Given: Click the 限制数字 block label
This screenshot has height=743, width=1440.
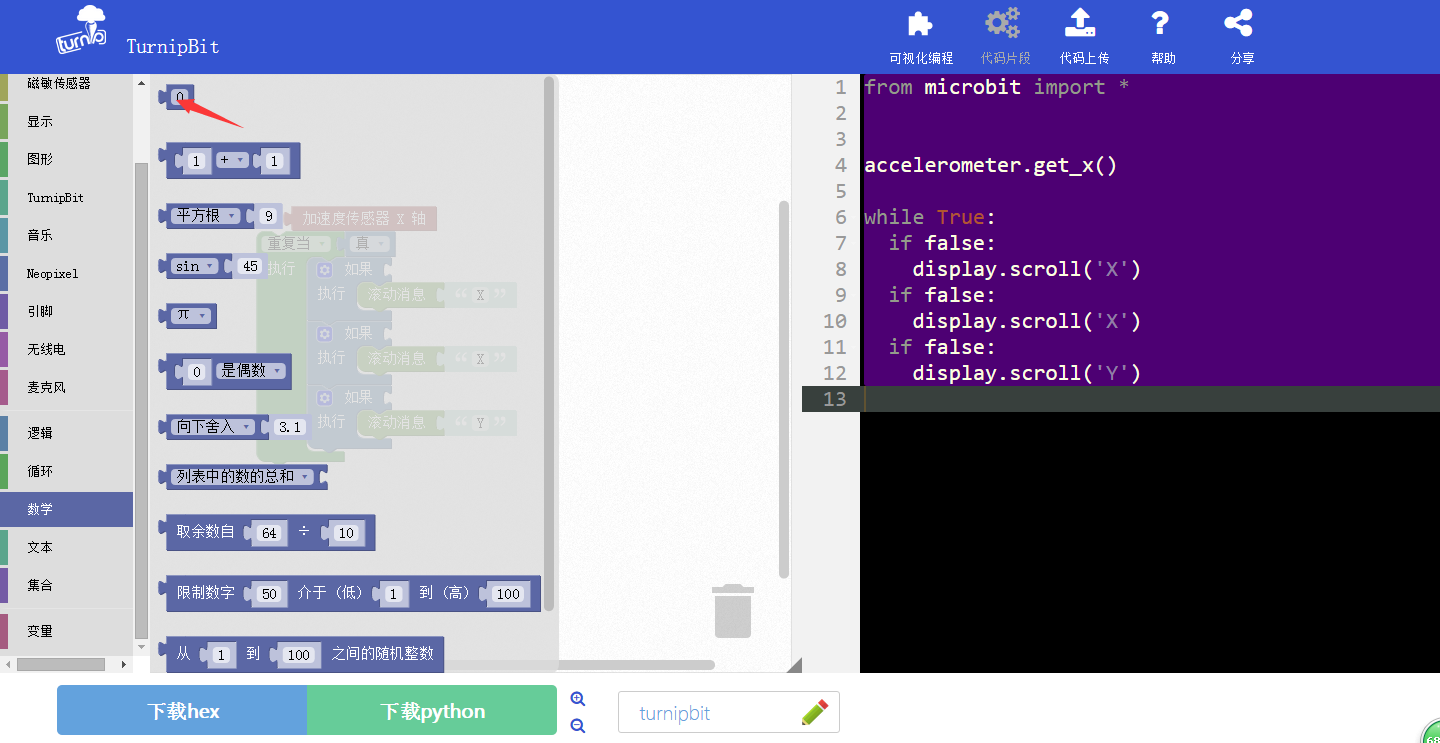Looking at the screenshot, I should click(206, 593).
